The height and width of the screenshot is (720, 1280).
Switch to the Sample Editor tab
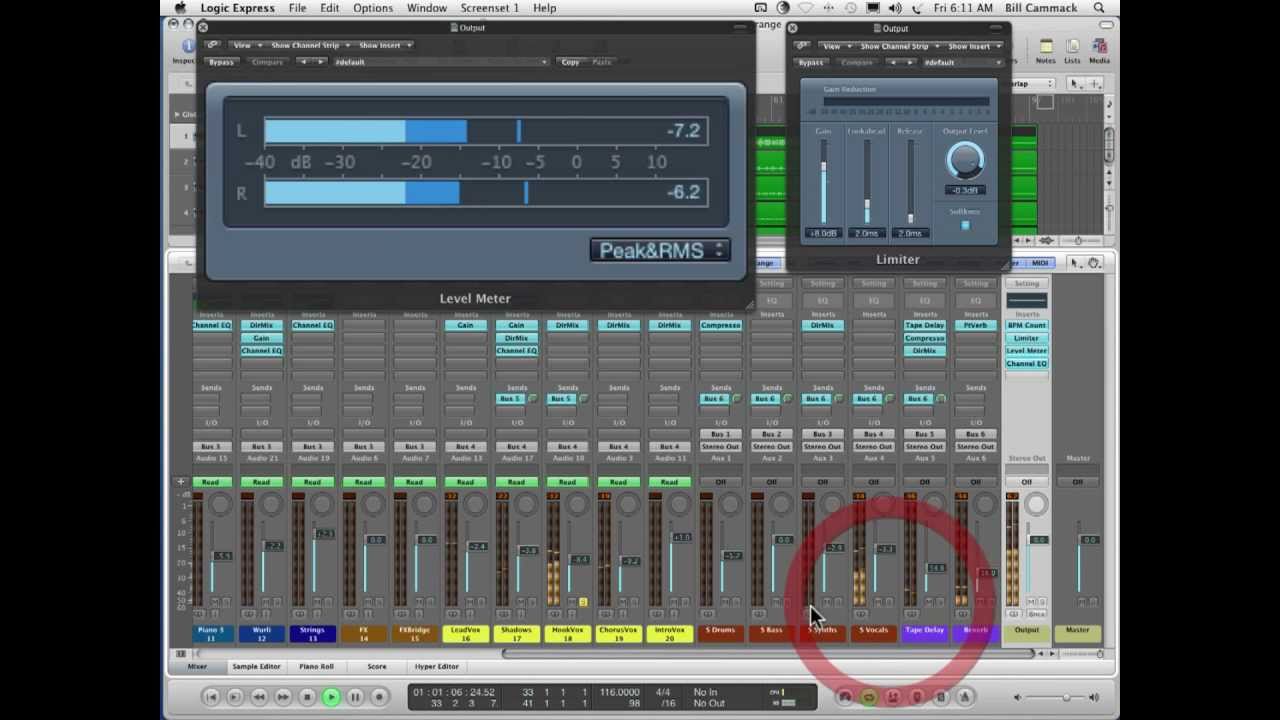tap(256, 666)
